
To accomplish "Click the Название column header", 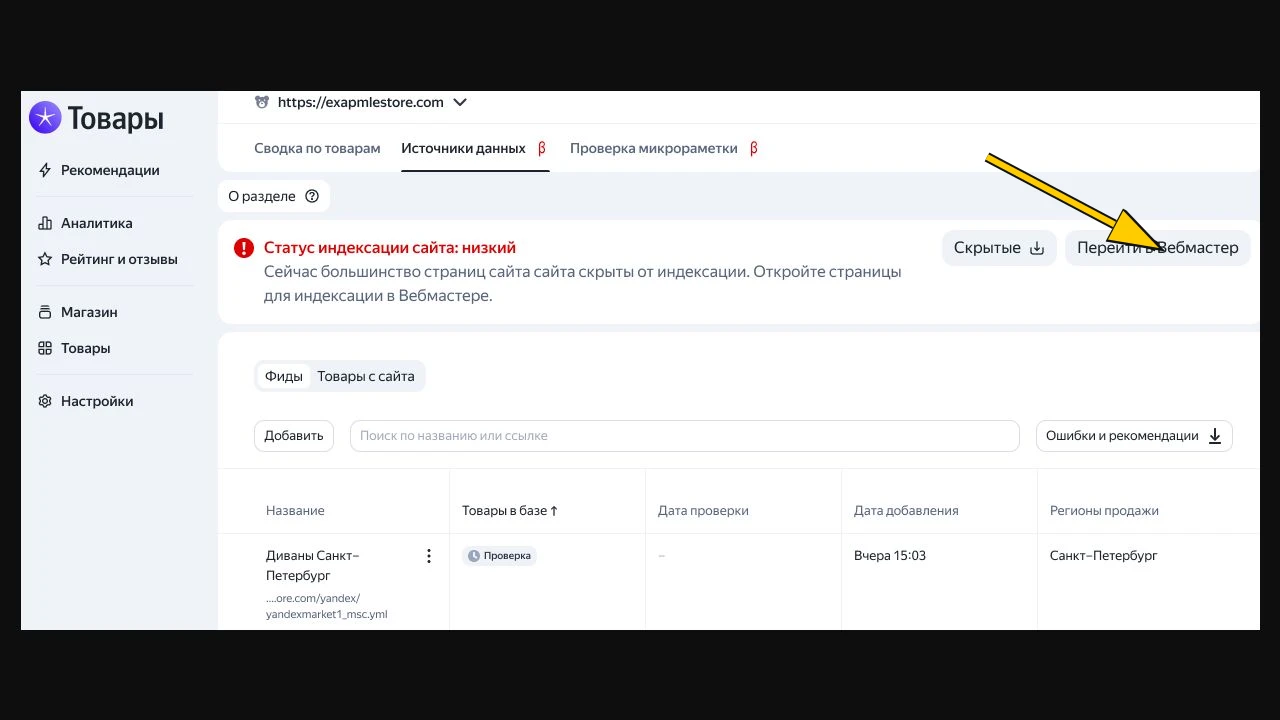I will click(295, 511).
